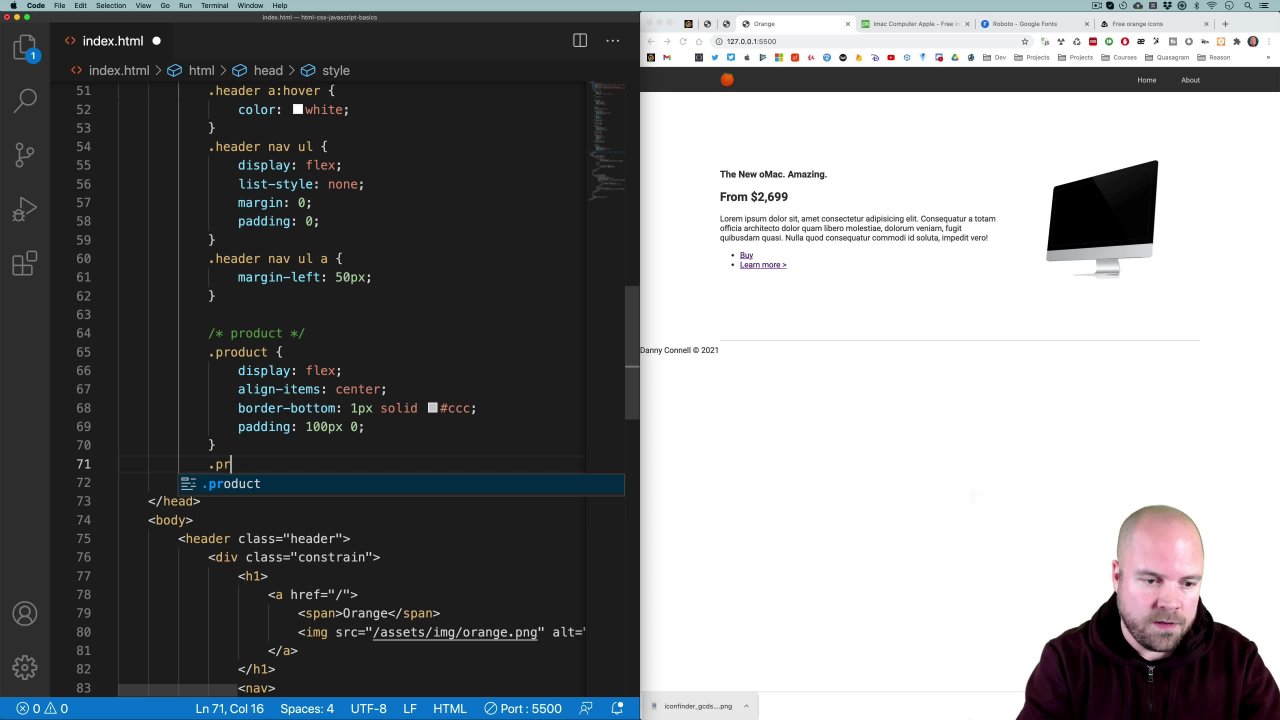1280x720 pixels.
Task: Switch to Roboto - Google Fonts tab
Action: click(1024, 24)
